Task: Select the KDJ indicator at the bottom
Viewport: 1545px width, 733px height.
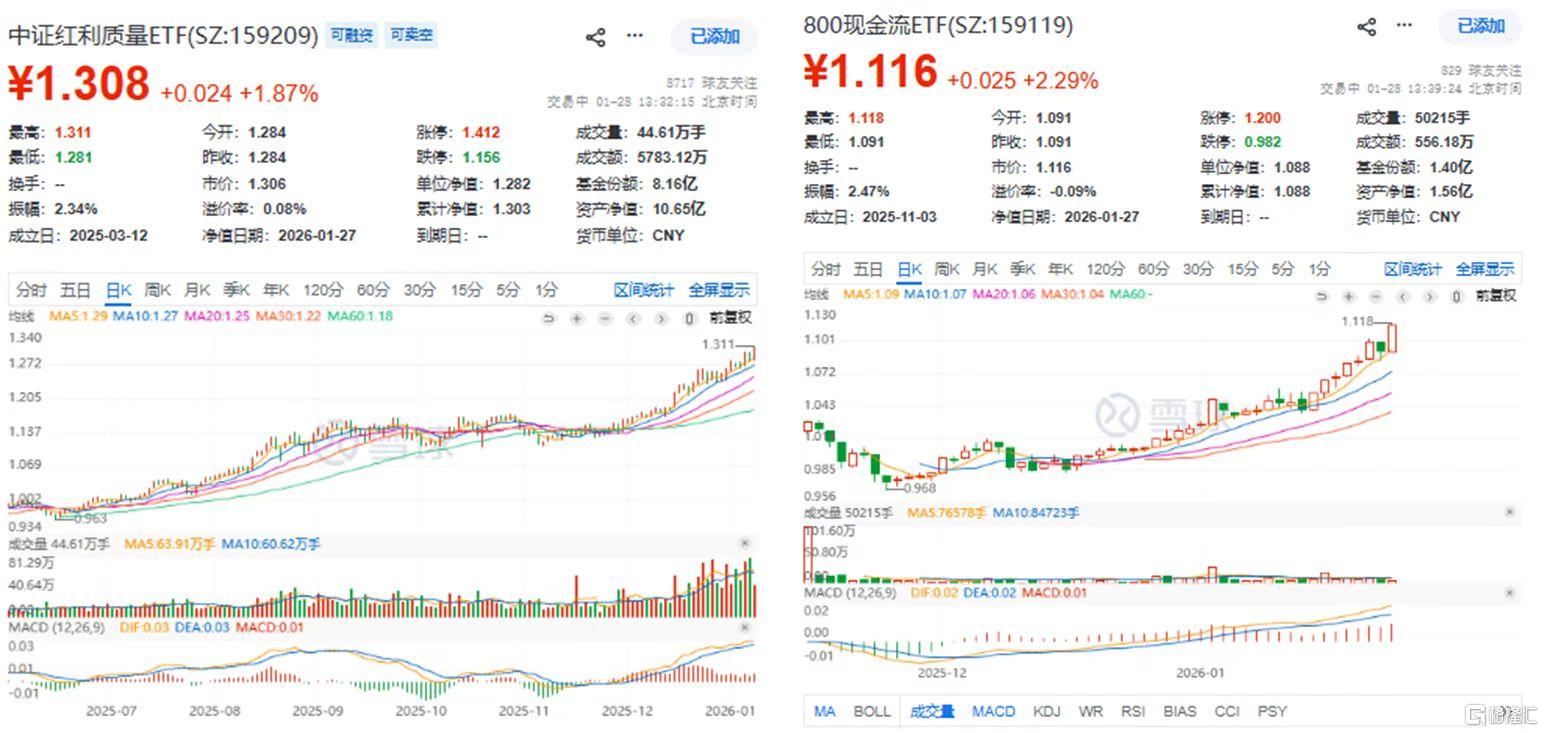Action: 1046,711
